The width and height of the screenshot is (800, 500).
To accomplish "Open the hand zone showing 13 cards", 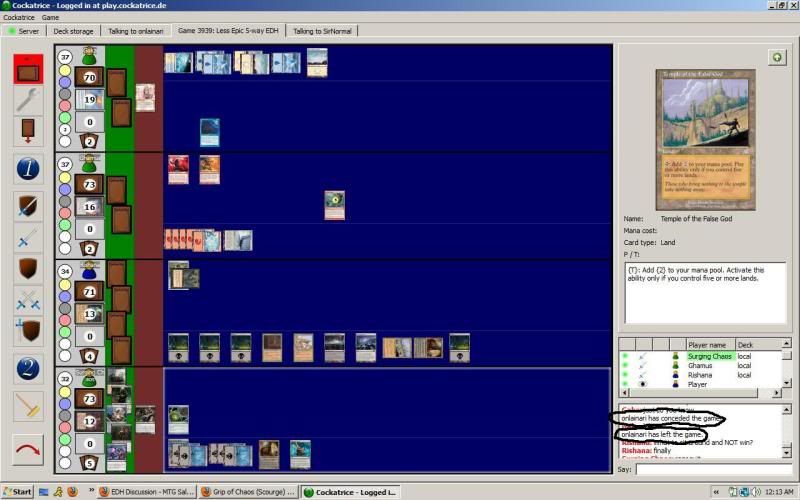I will [x=89, y=314].
